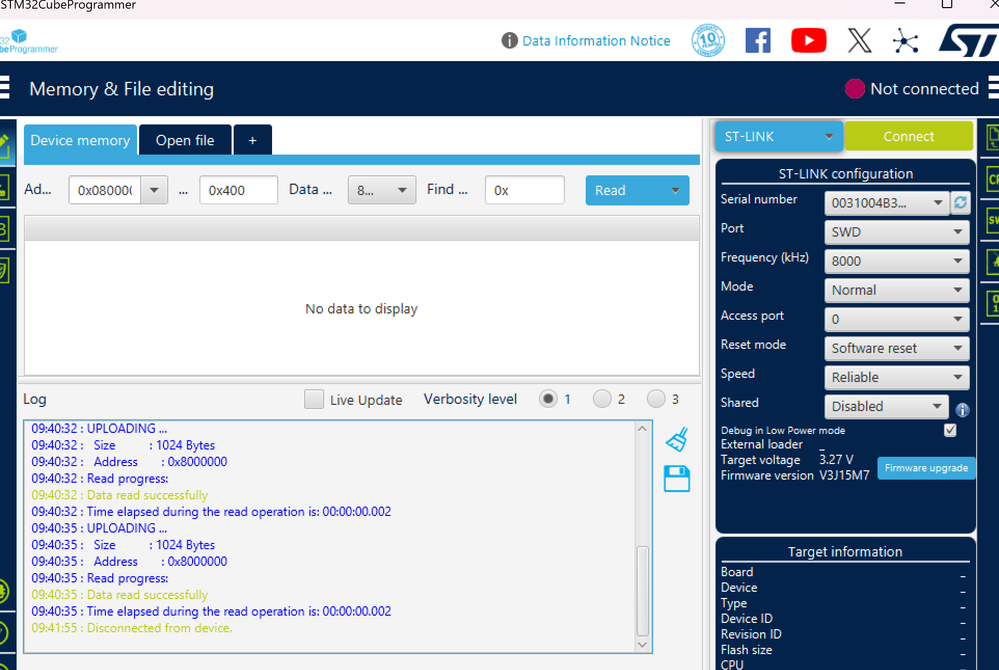Open the ST-LINK interface dropdown
This screenshot has height=670, width=999.
[779, 136]
